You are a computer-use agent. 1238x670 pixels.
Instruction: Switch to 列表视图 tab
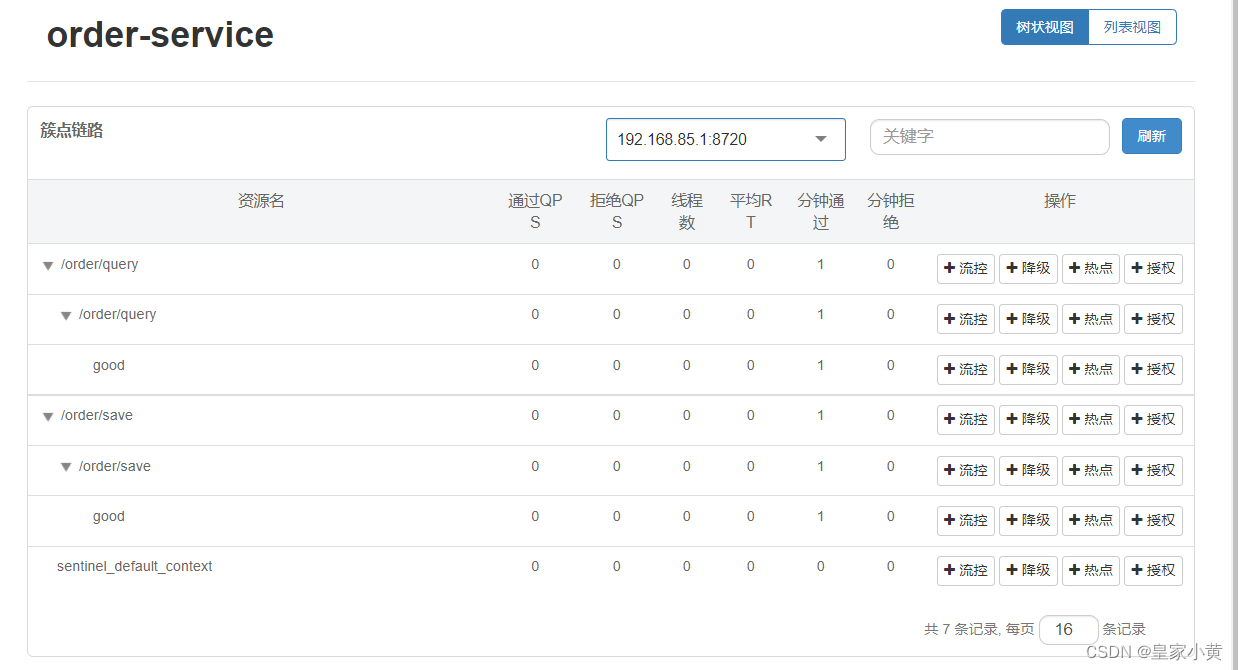[x=1132, y=27]
